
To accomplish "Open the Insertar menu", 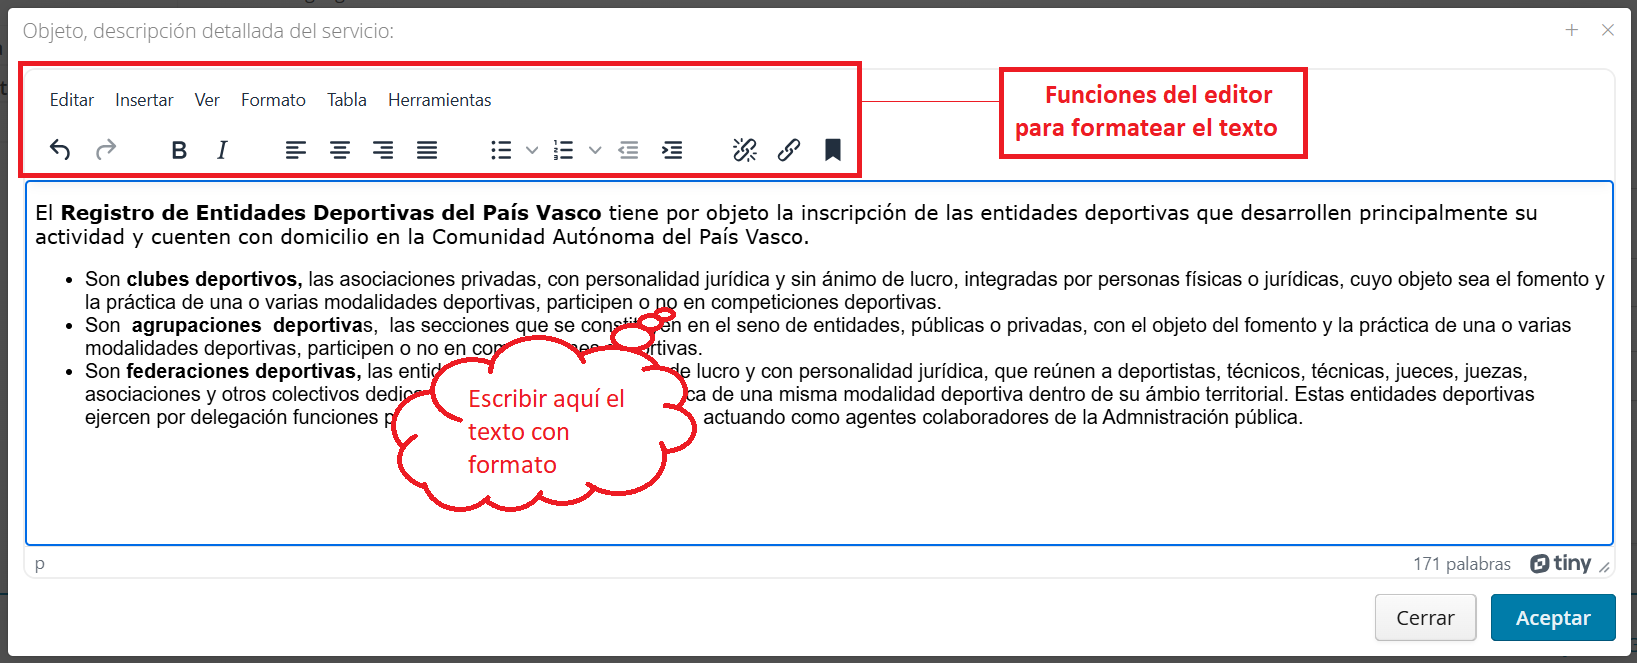I will [144, 100].
